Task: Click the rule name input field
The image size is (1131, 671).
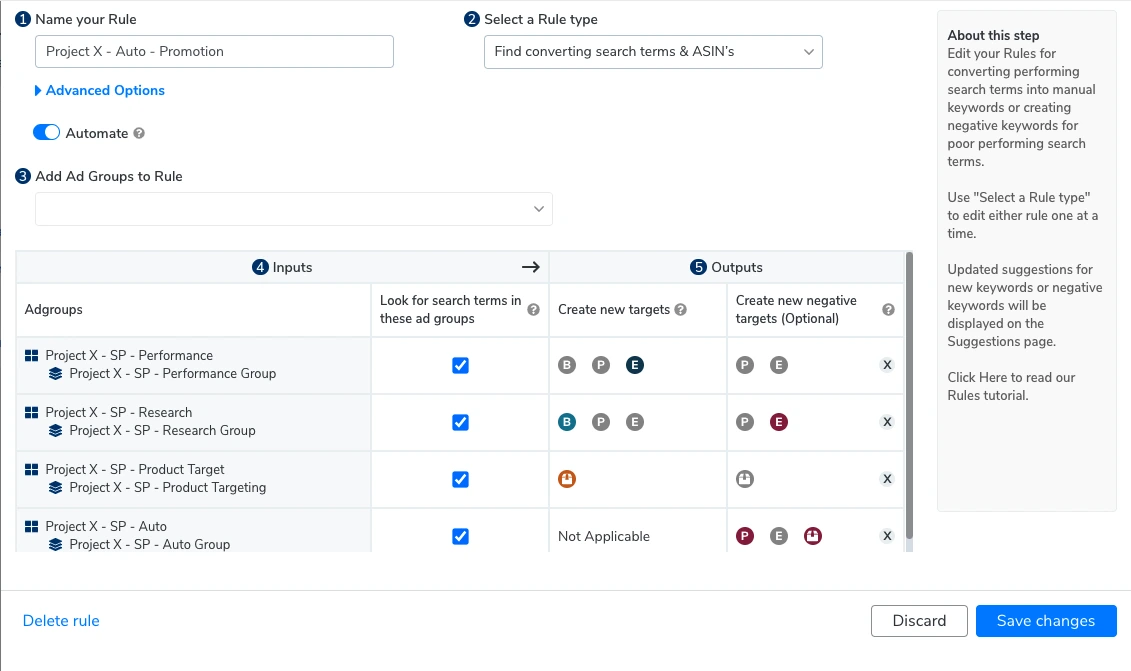Action: [x=214, y=52]
